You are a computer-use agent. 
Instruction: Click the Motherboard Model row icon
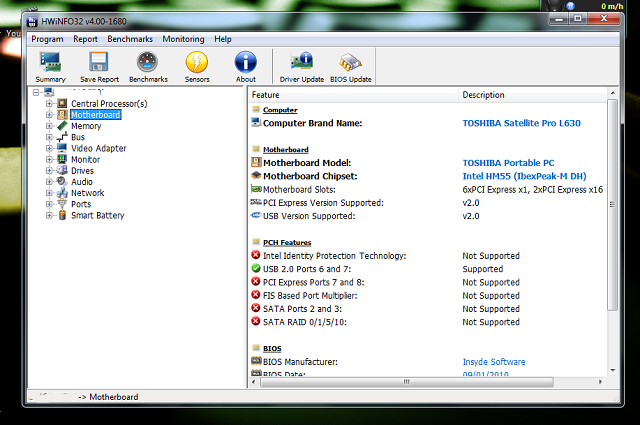pyautogui.click(x=256, y=162)
